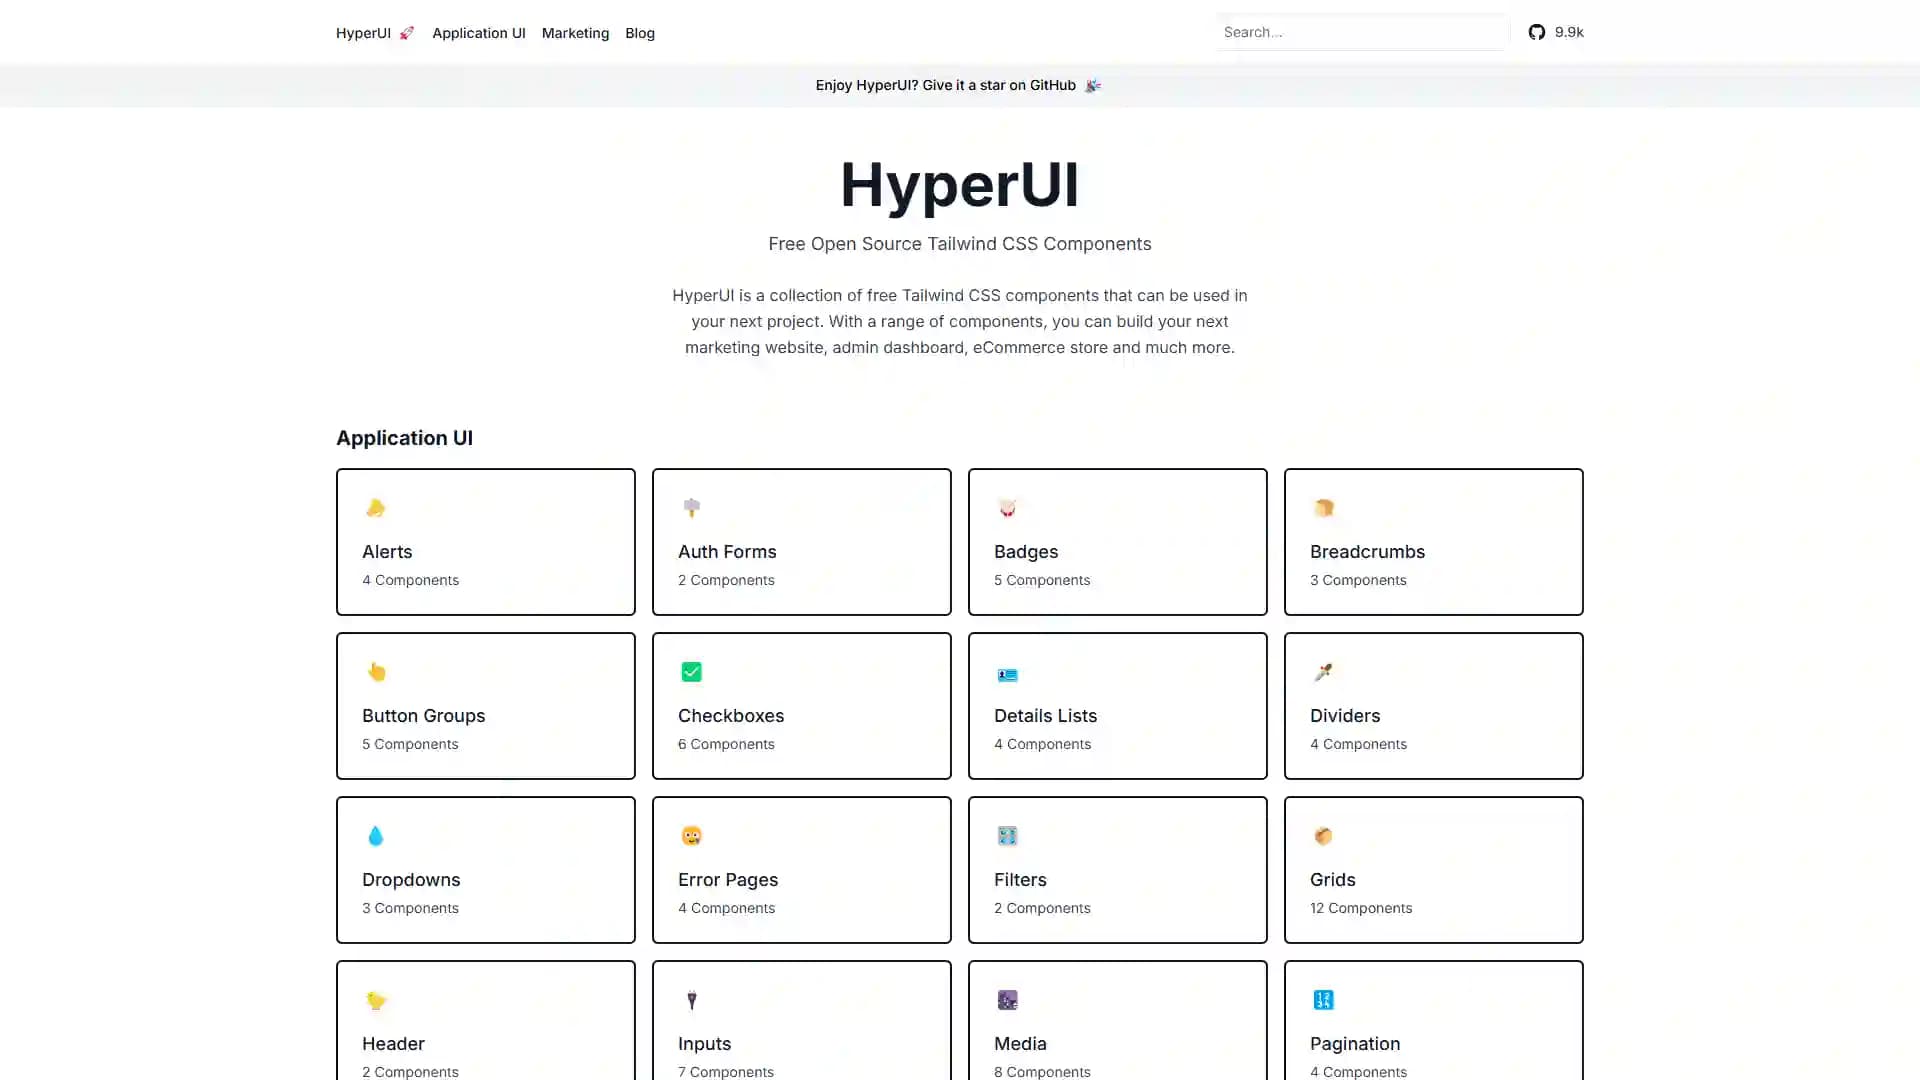The image size is (1920, 1080).
Task: Click the pen icon in Inputs card
Action: (x=691, y=1000)
